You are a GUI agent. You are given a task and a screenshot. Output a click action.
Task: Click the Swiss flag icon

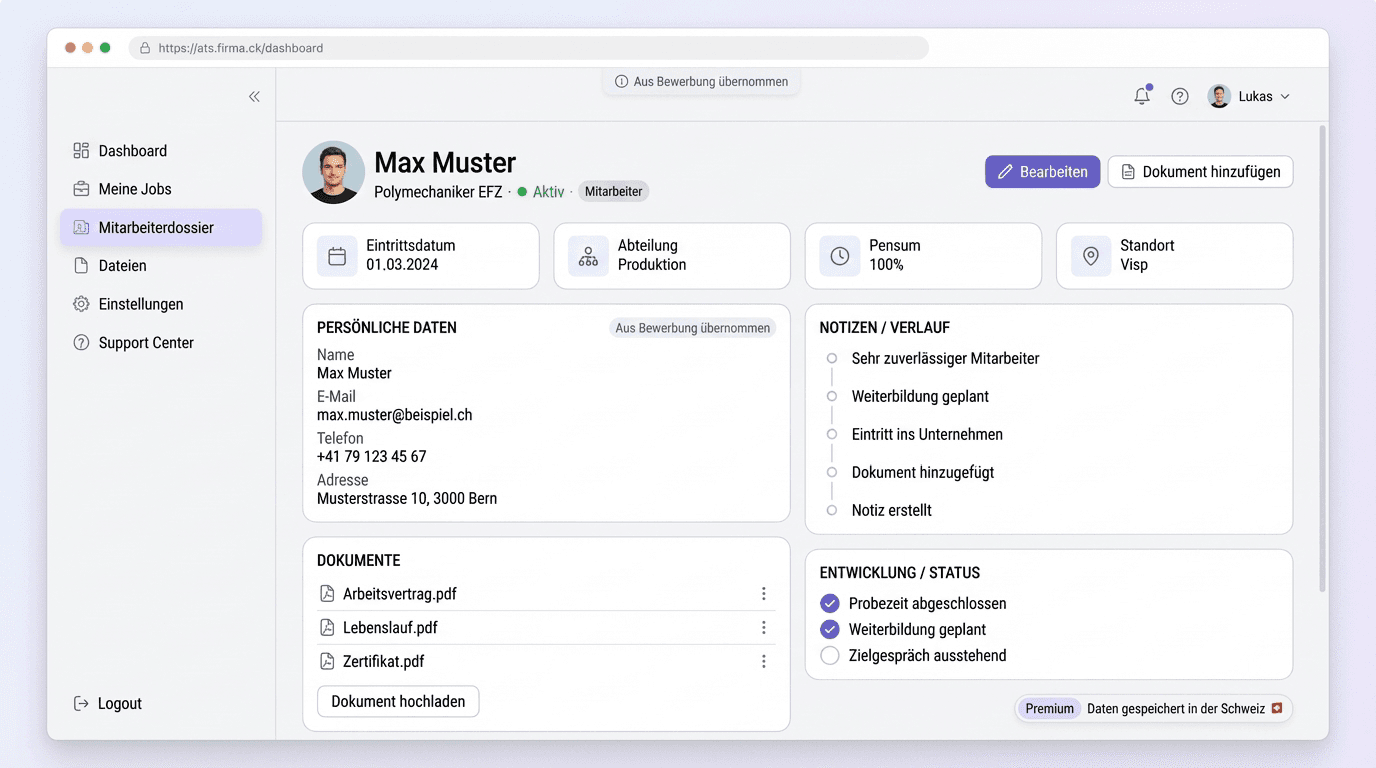[1276, 709]
